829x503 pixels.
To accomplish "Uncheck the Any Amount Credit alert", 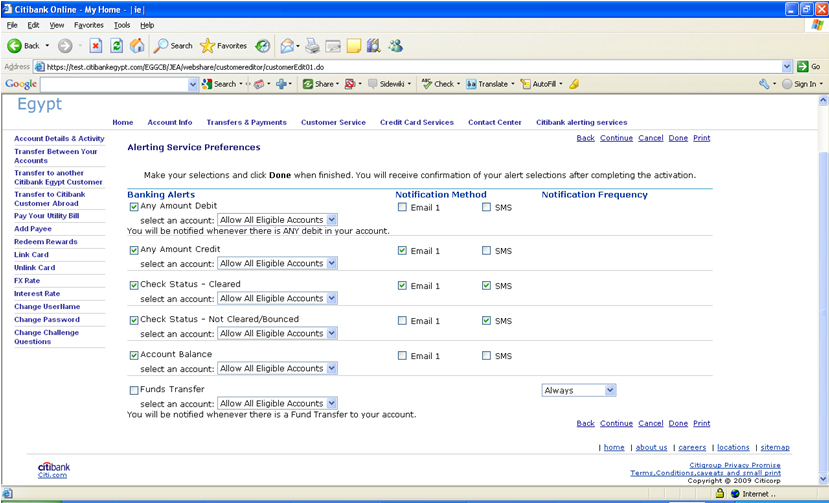I will (134, 251).
